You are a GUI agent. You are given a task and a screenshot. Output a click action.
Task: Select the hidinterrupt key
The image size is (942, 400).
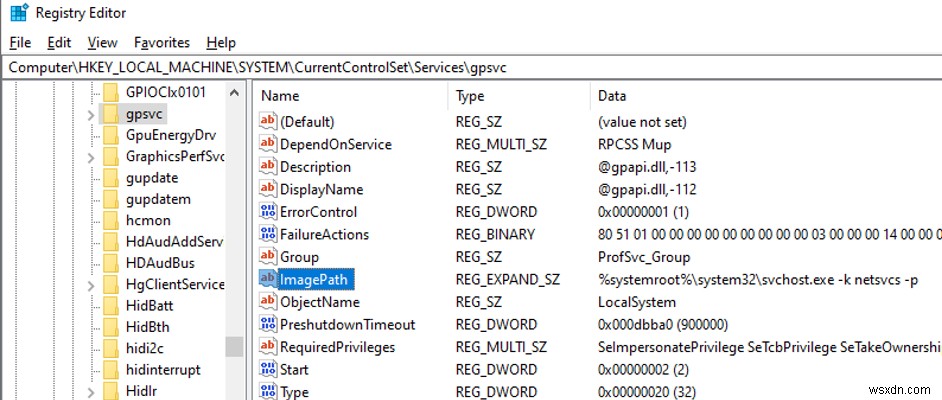[x=163, y=370]
